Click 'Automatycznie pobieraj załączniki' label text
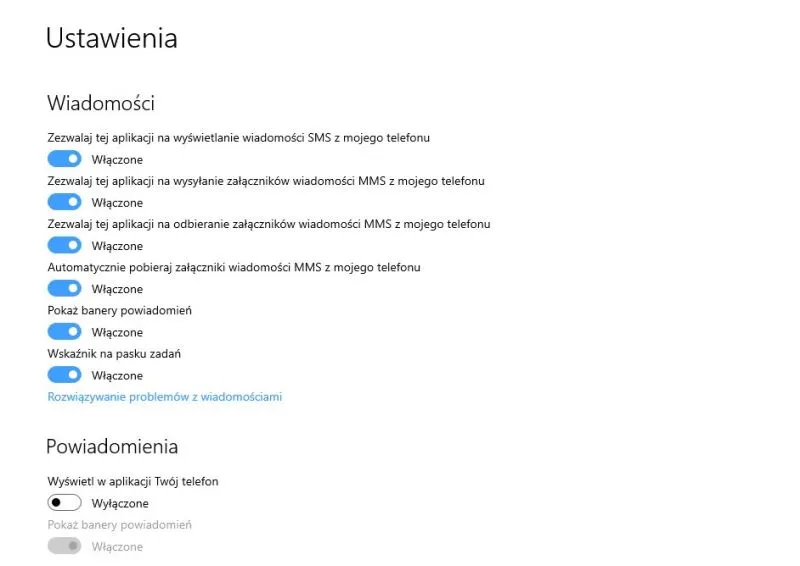 [234, 267]
